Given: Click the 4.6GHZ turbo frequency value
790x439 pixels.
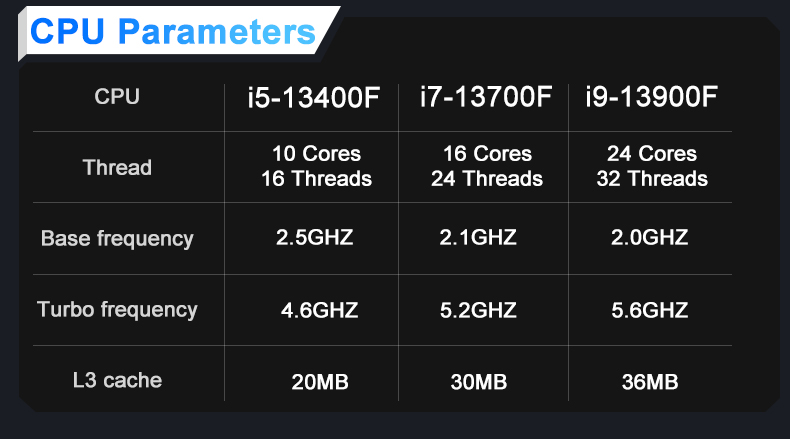Looking at the screenshot, I should tap(319, 310).
